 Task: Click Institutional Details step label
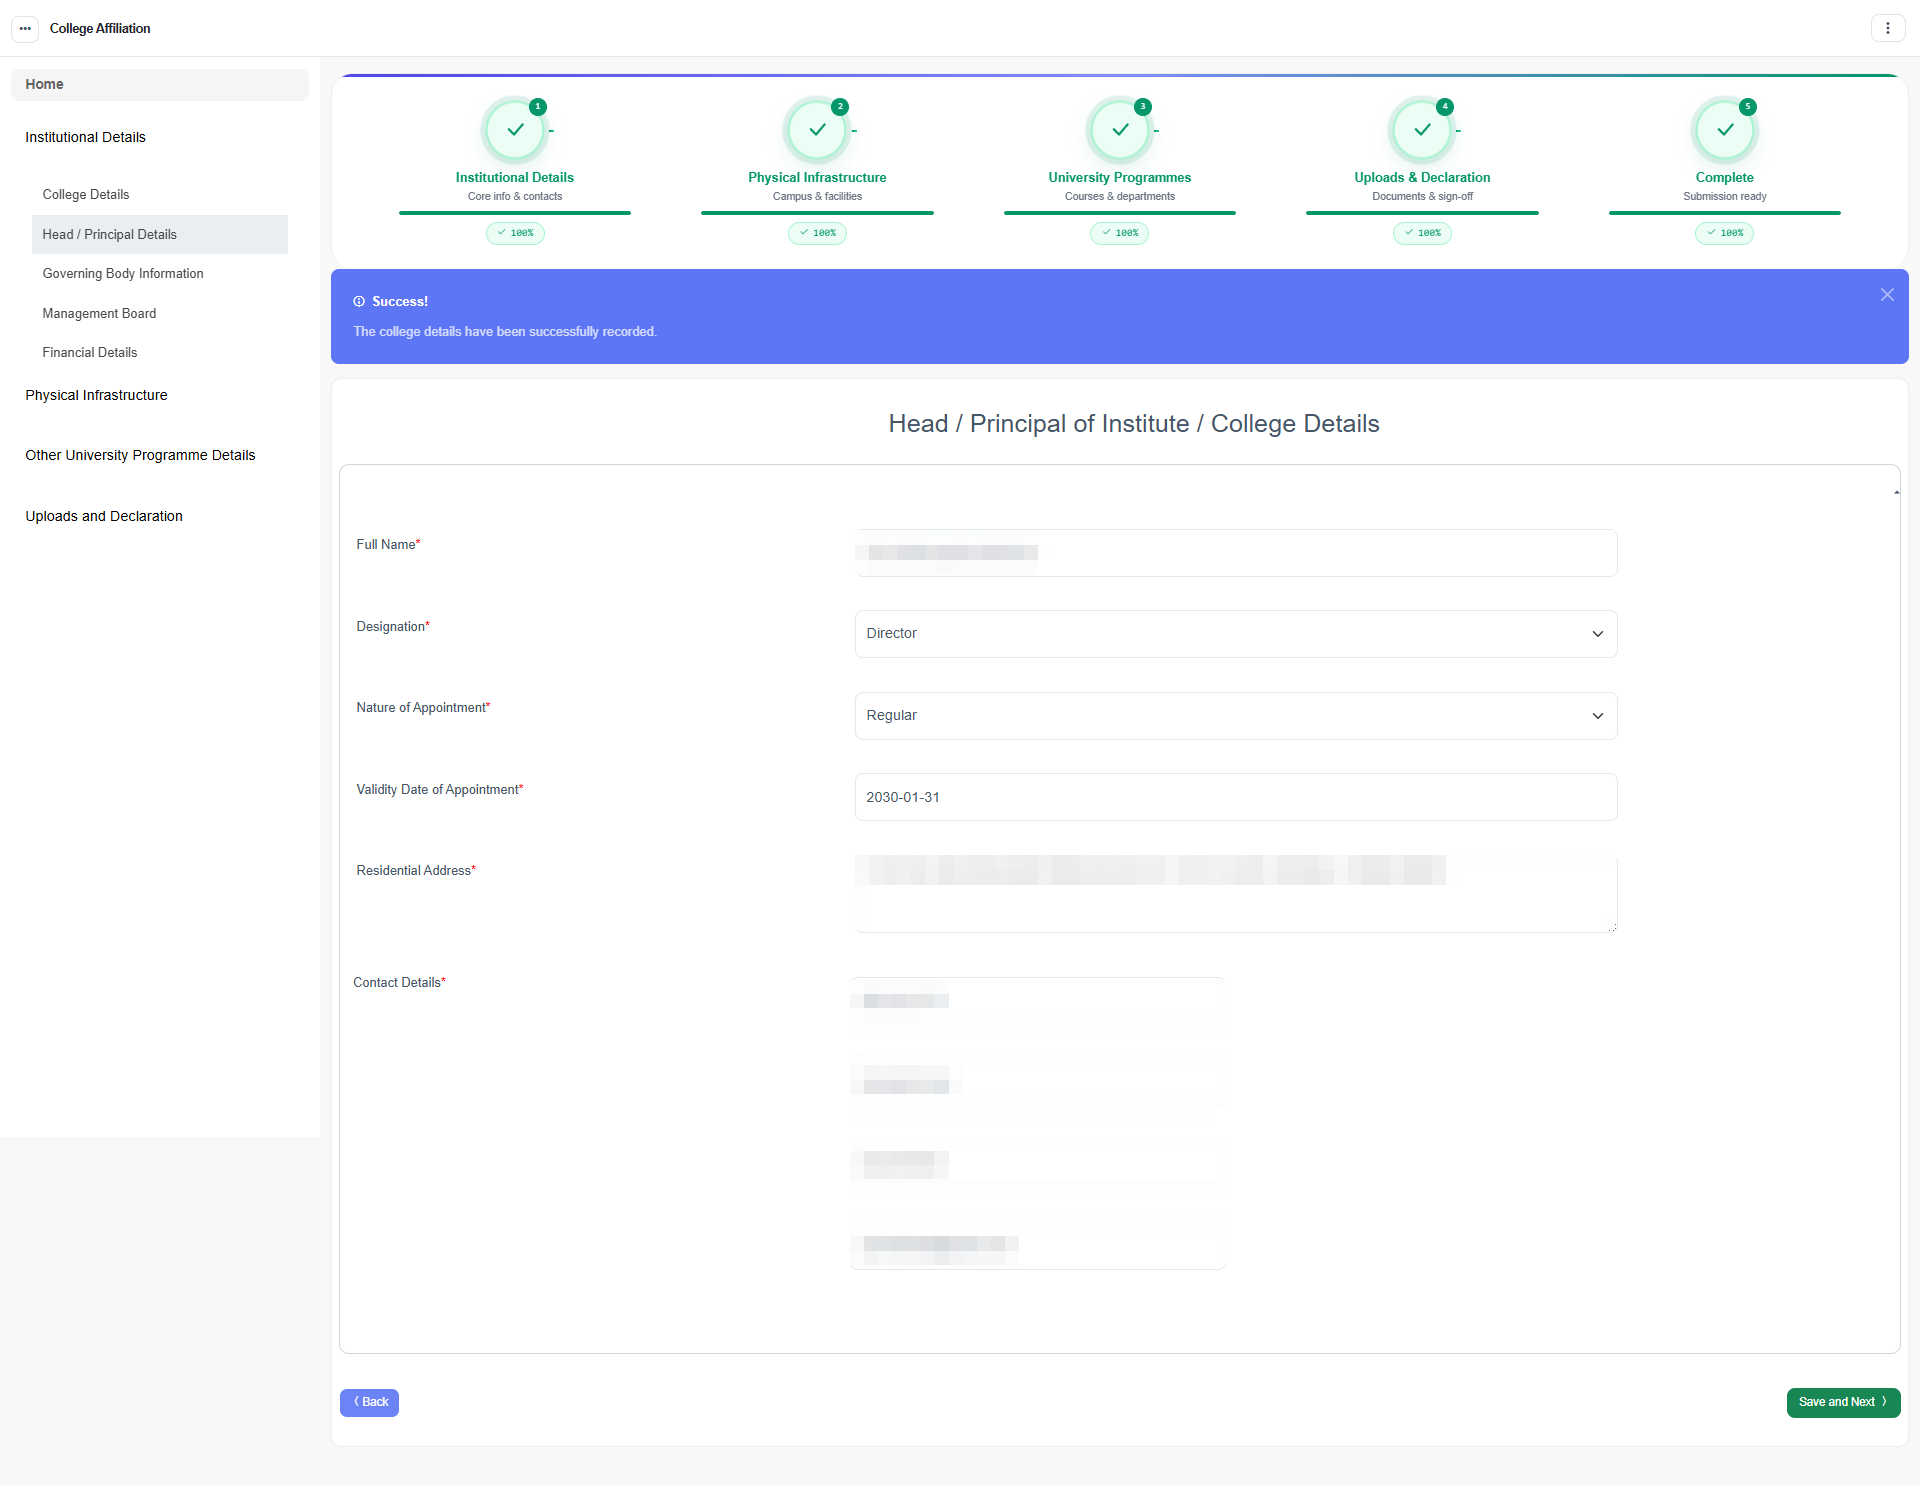[515, 177]
